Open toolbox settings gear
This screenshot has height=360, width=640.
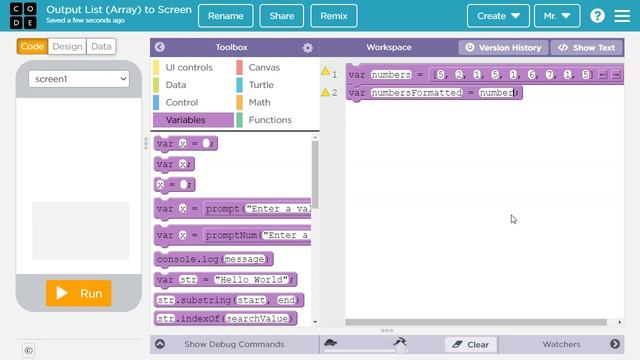click(x=308, y=48)
